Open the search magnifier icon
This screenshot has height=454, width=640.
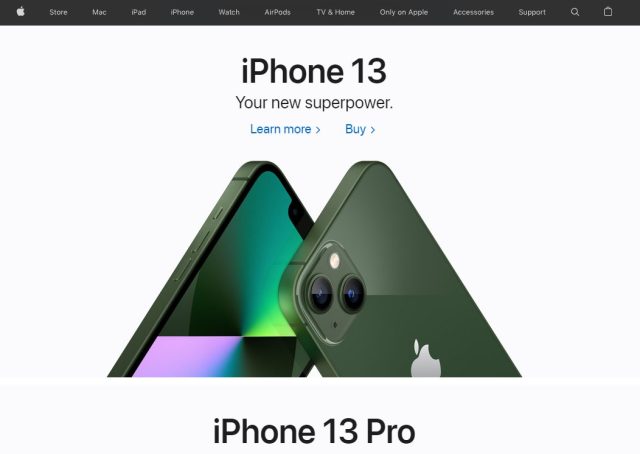pos(575,12)
